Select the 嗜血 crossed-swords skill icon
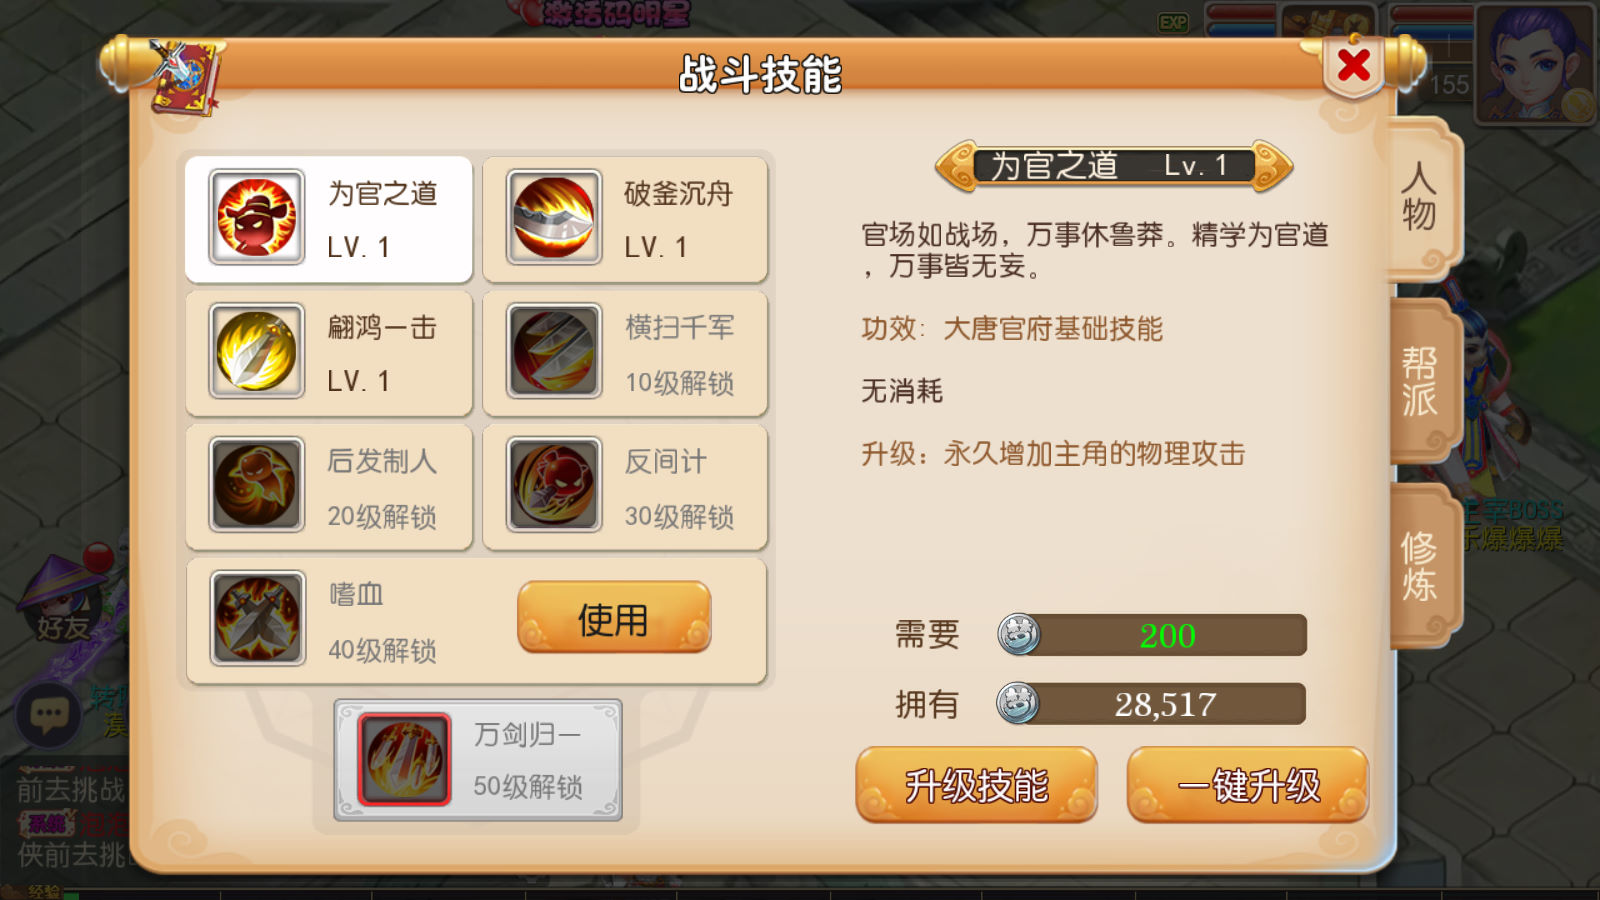This screenshot has width=1600, height=900. 257,619
